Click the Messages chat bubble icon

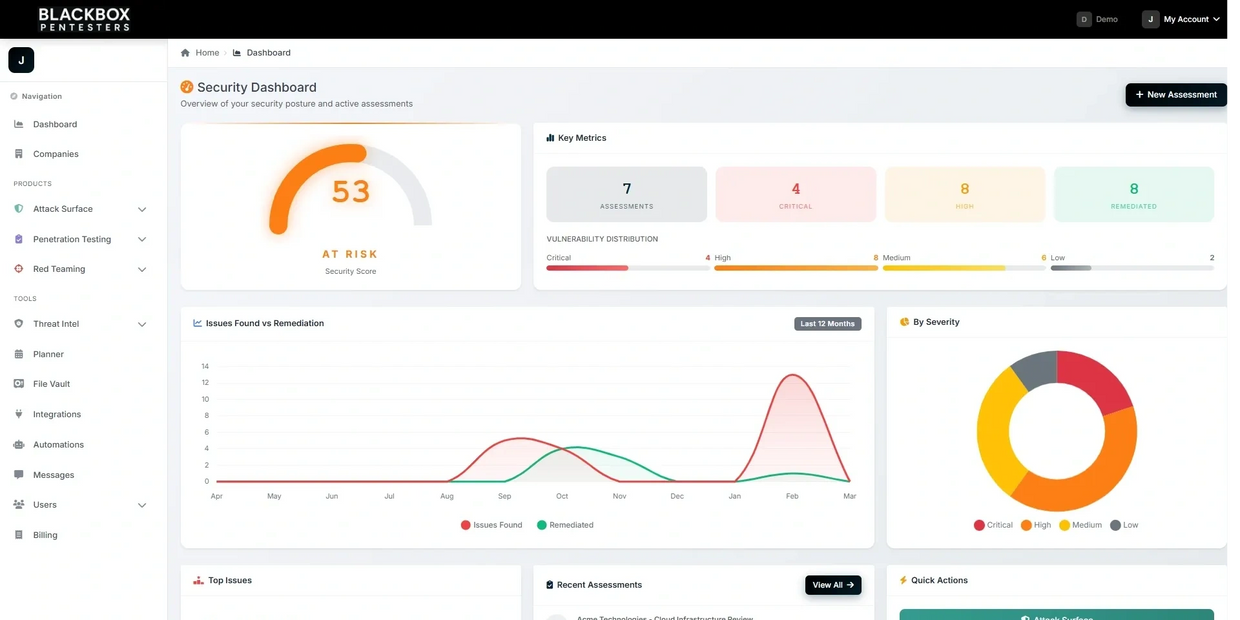[x=19, y=475]
